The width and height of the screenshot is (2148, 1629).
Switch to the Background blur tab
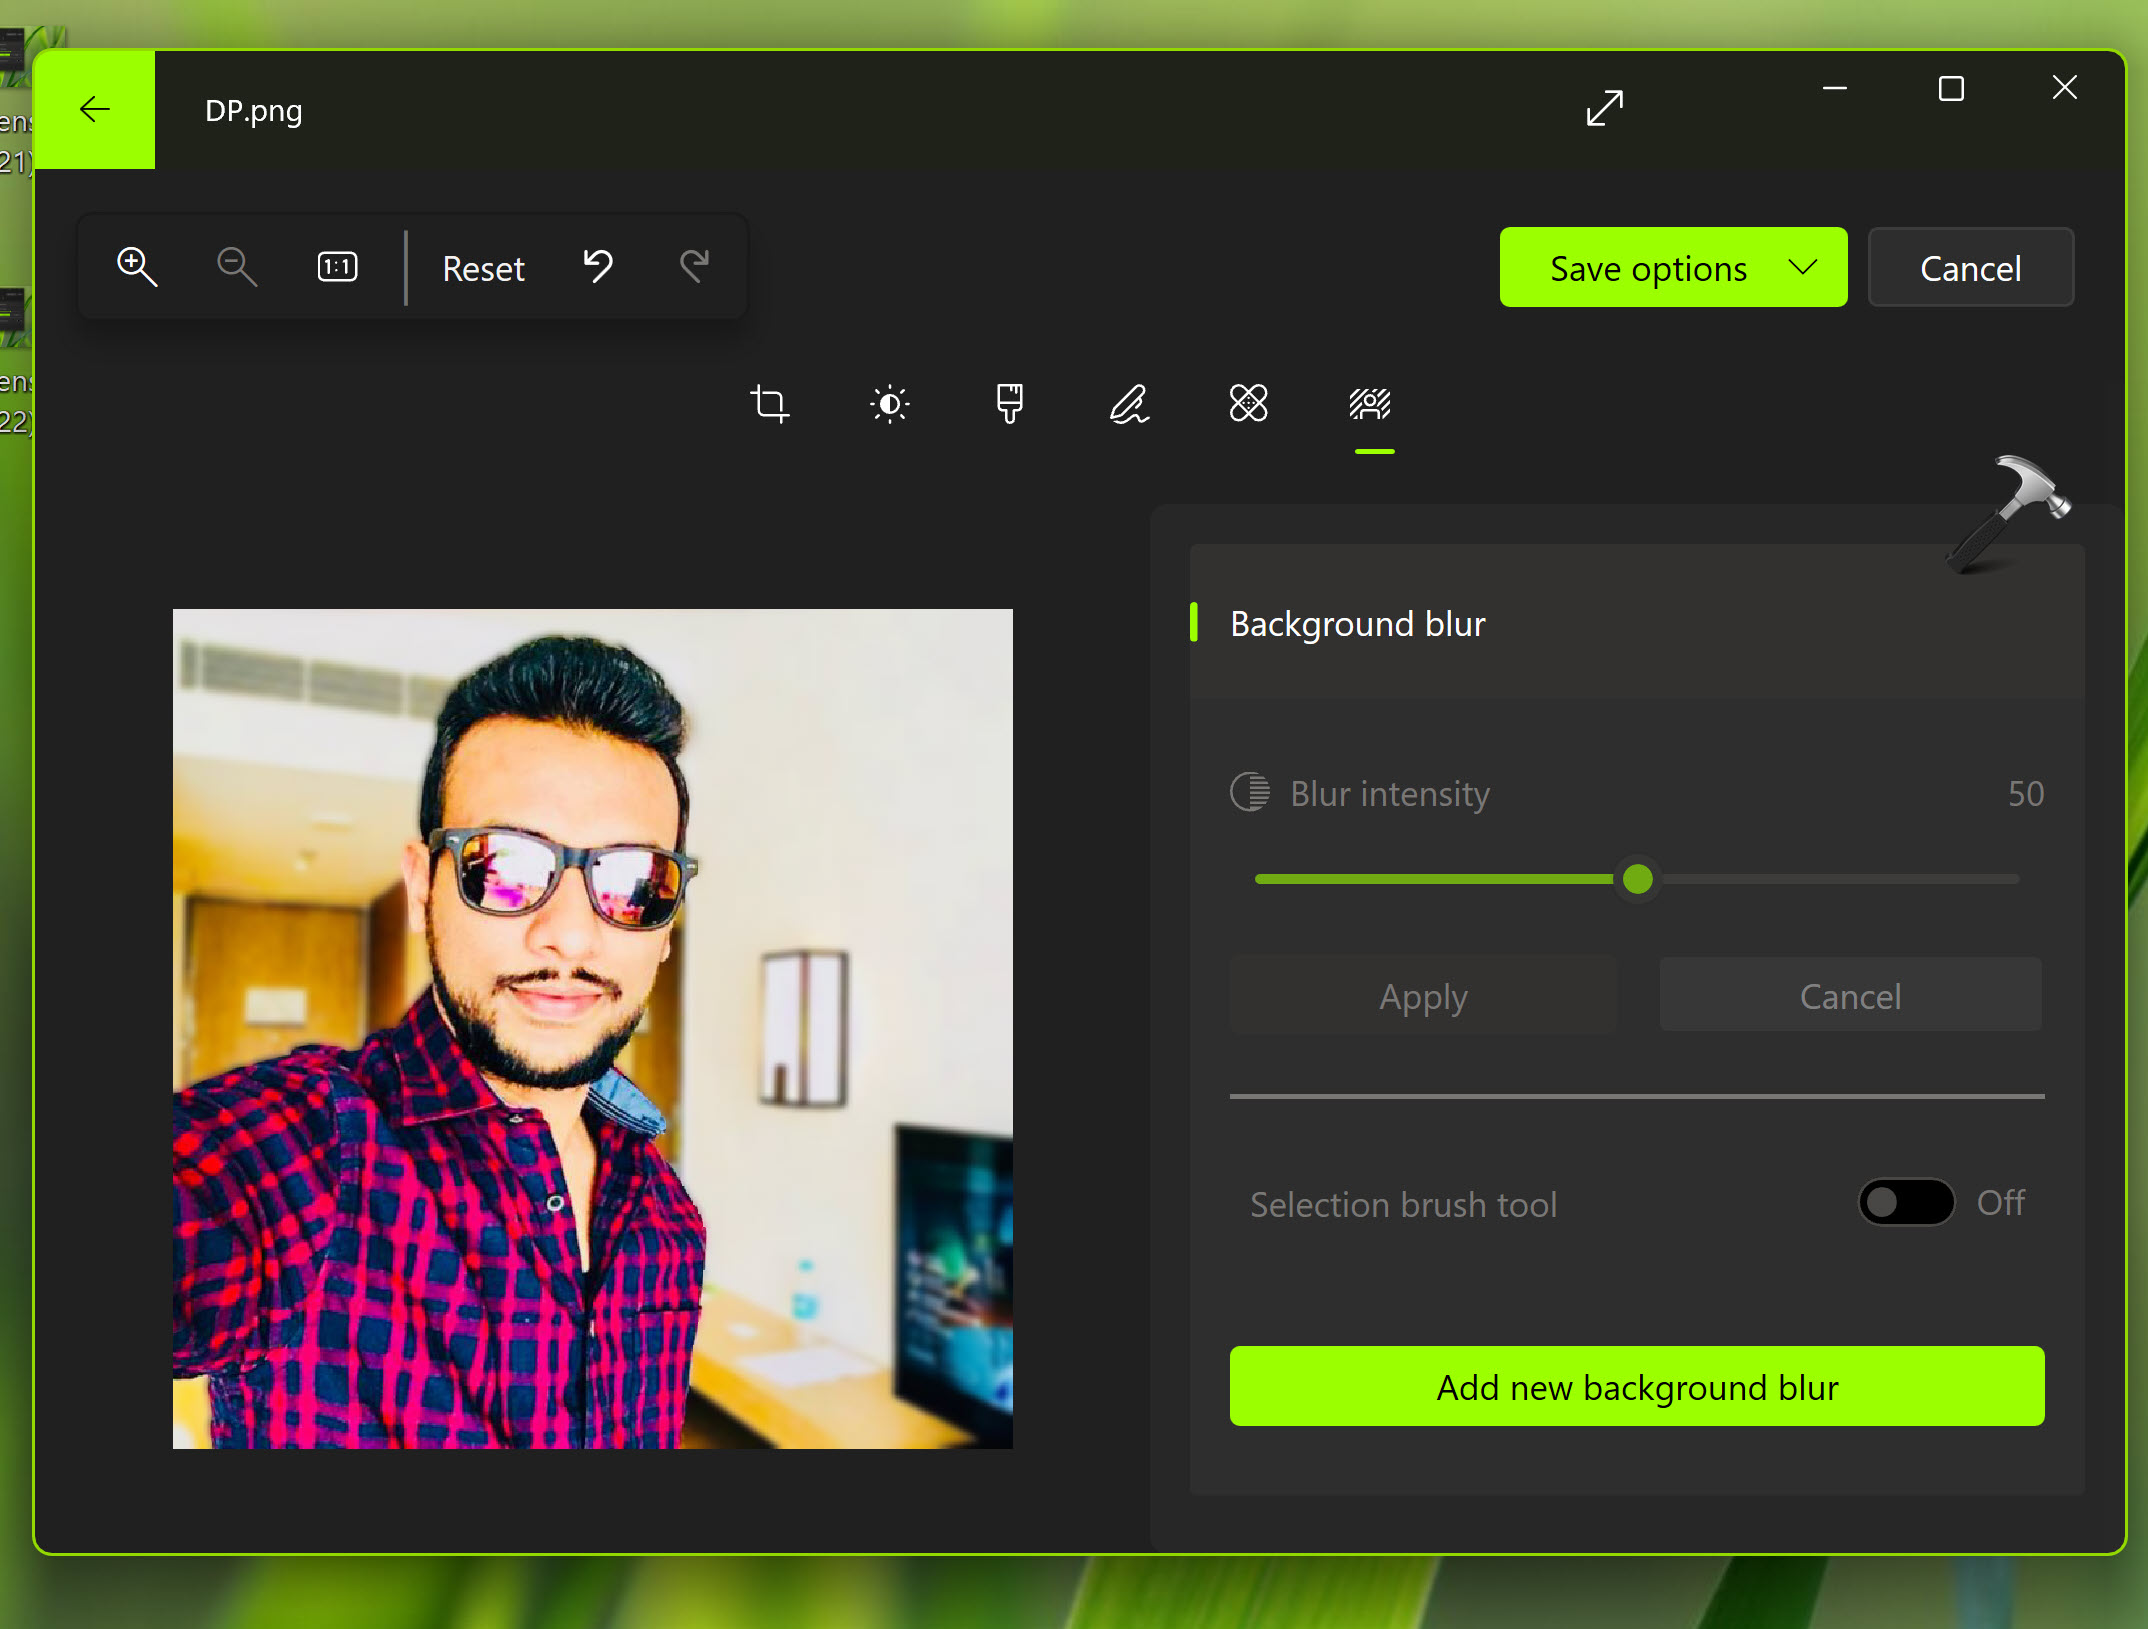(1370, 404)
